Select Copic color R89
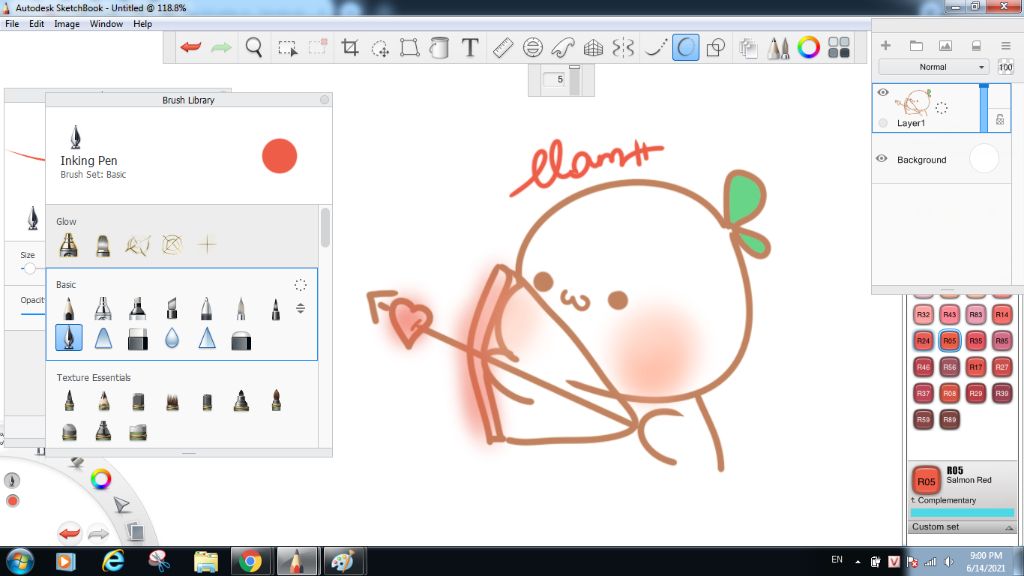The width and height of the screenshot is (1024, 576). coord(950,419)
